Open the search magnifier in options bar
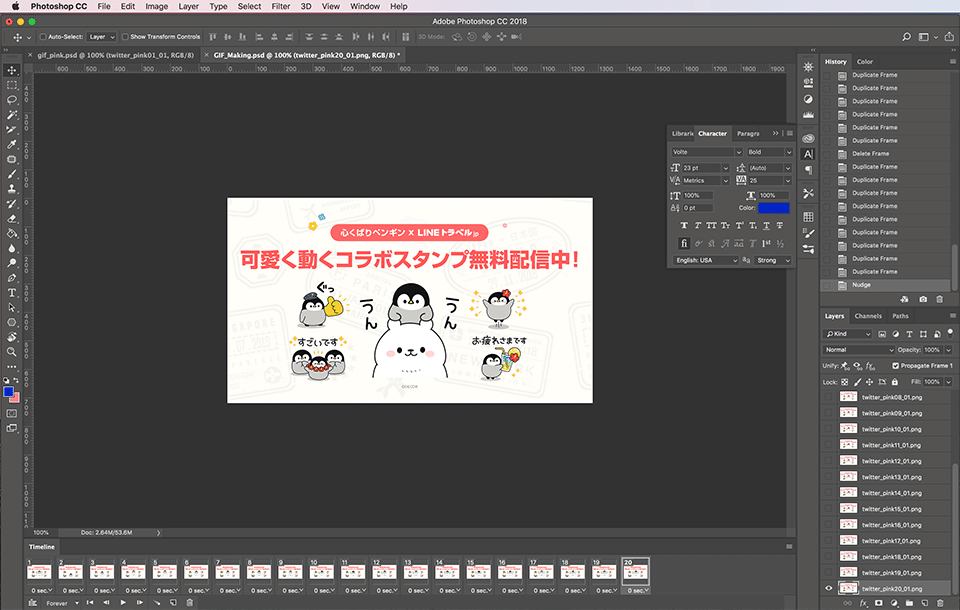Screen dimensions: 960x610 coord(906,37)
